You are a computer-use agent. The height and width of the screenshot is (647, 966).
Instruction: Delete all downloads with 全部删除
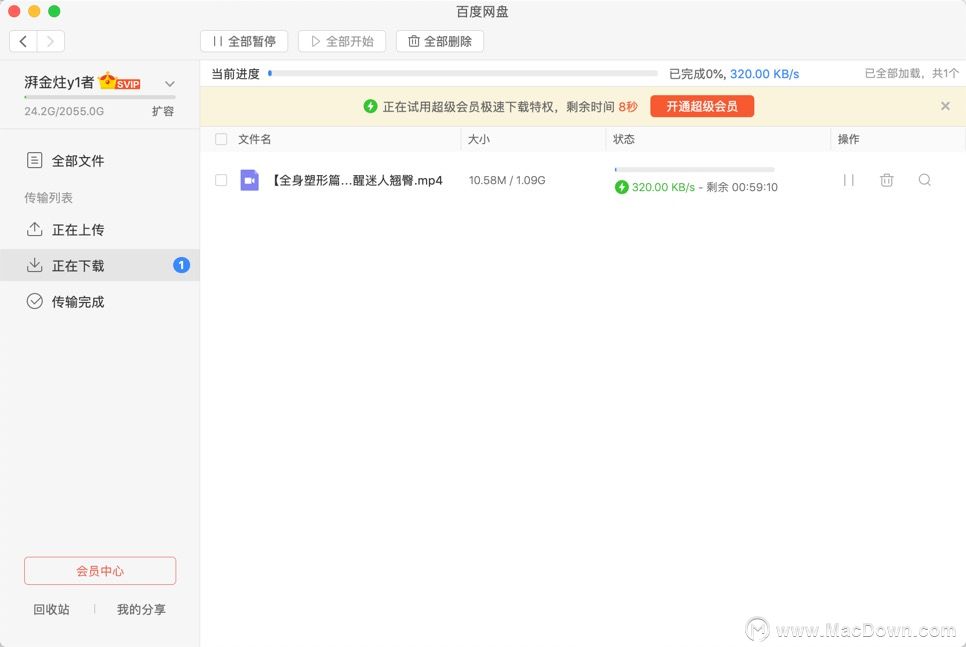440,41
